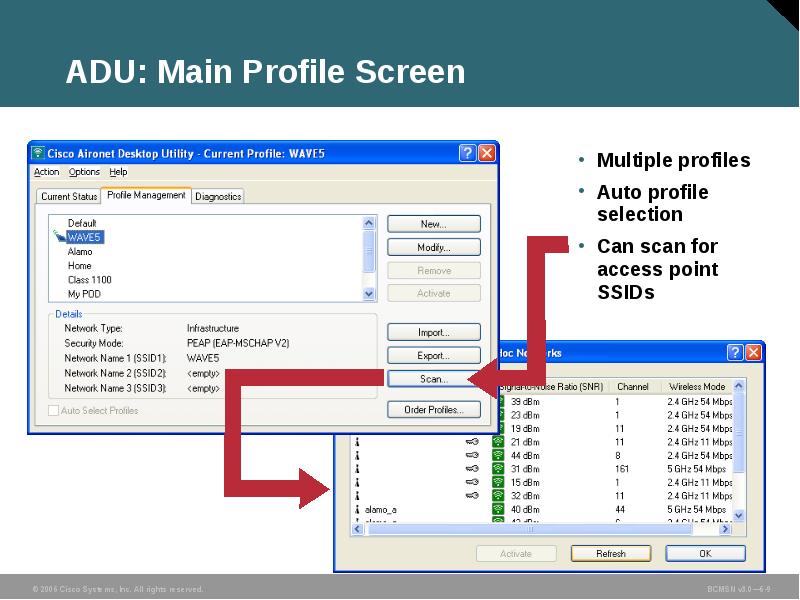800x600 pixels.
Task: Click the down arrow on the profile list scrollbar
Action: click(x=369, y=293)
